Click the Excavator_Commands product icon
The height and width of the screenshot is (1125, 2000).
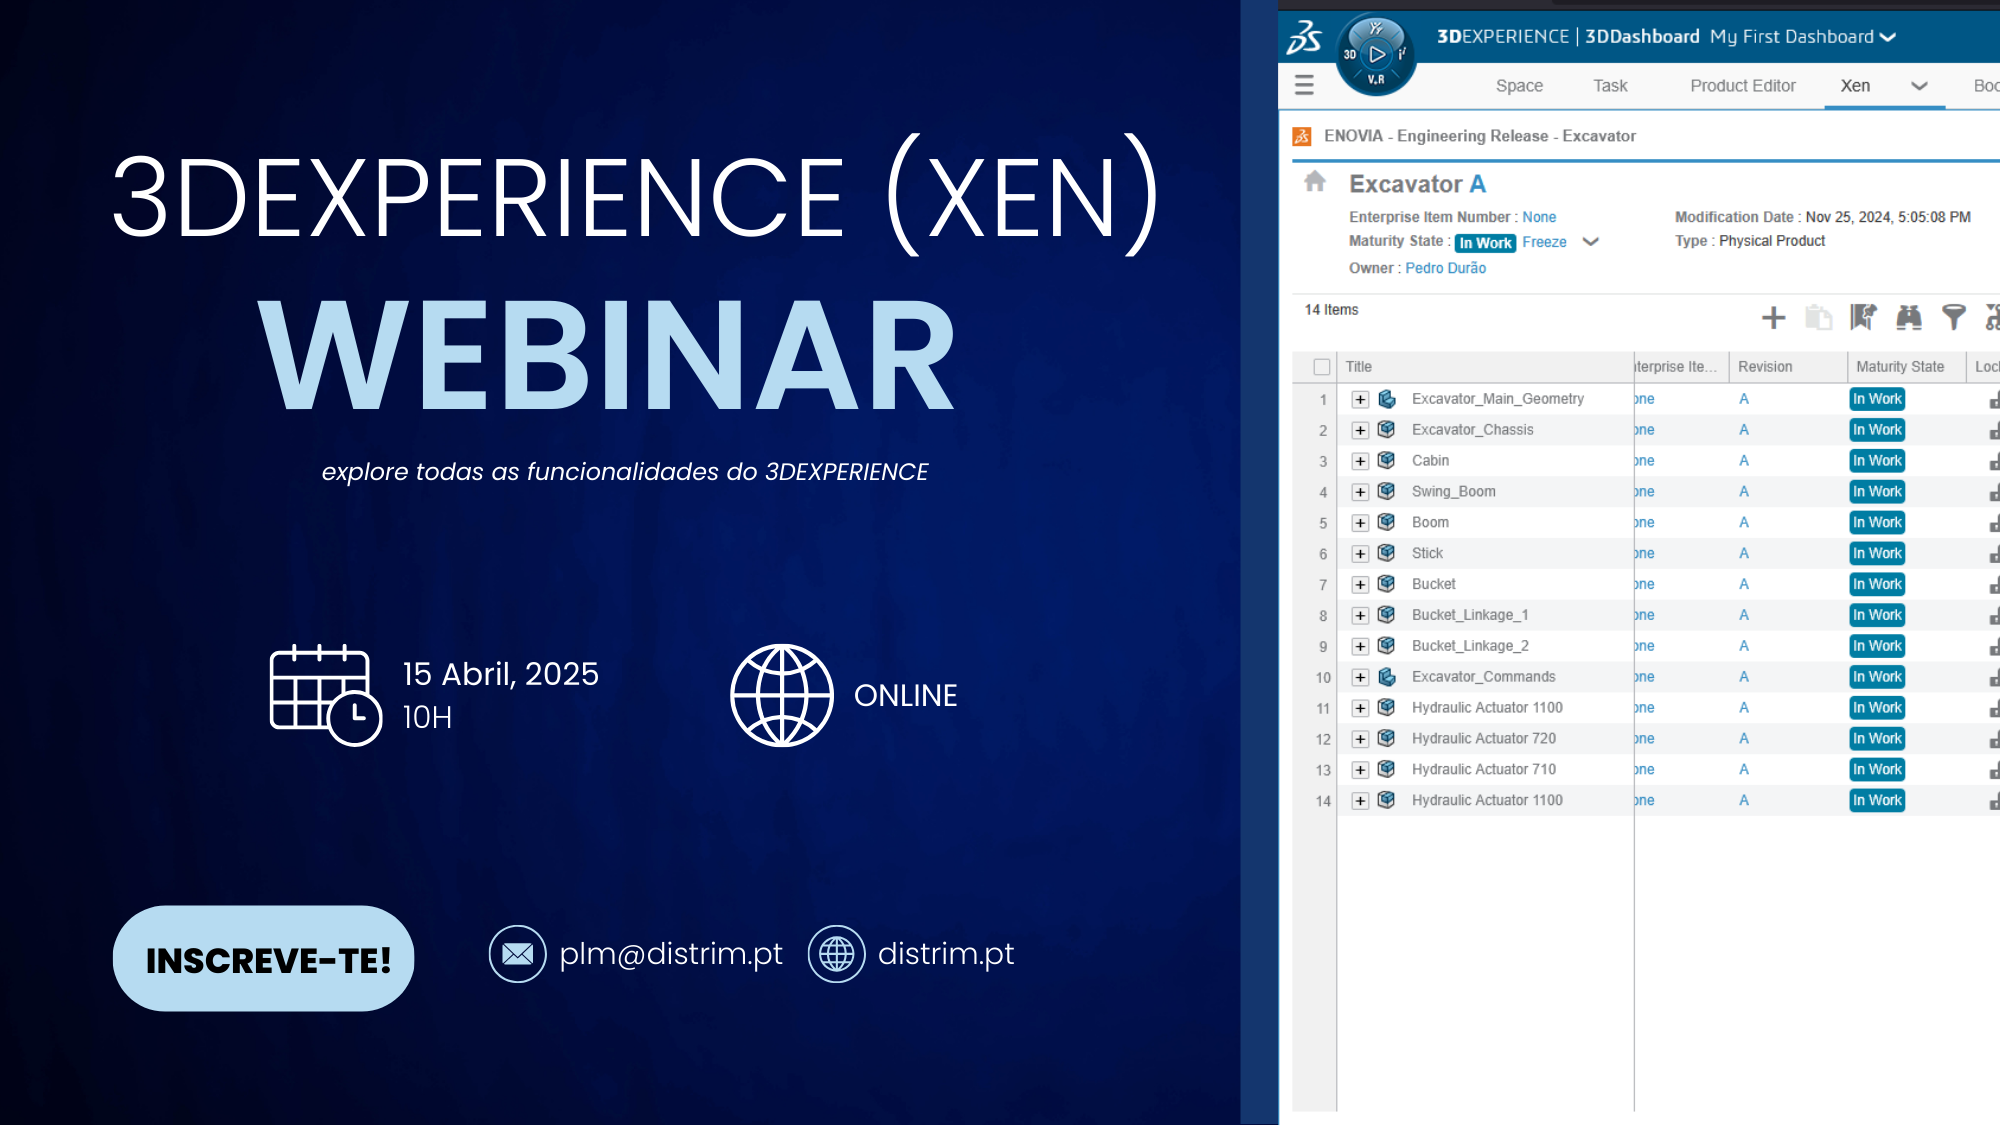(1387, 677)
